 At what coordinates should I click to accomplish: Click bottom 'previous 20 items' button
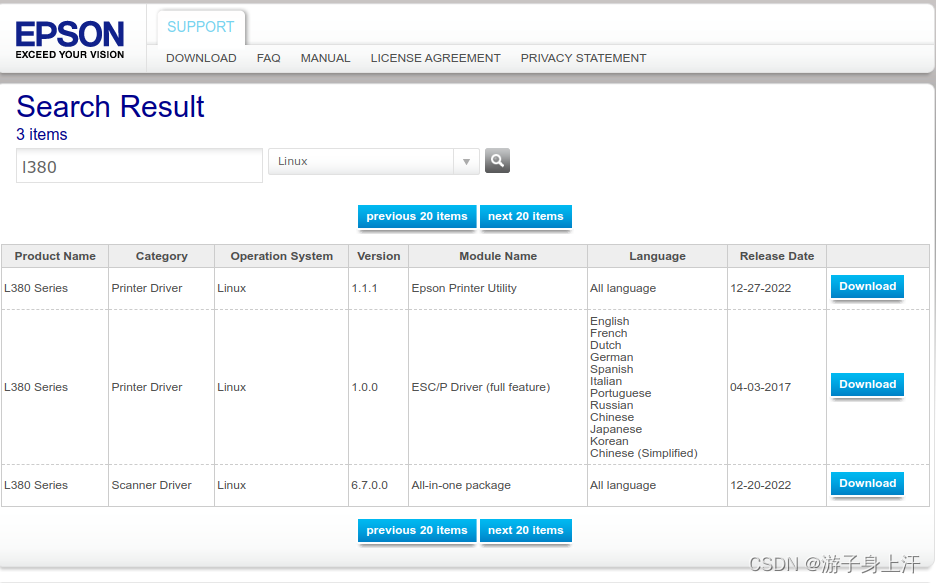pyautogui.click(x=417, y=530)
